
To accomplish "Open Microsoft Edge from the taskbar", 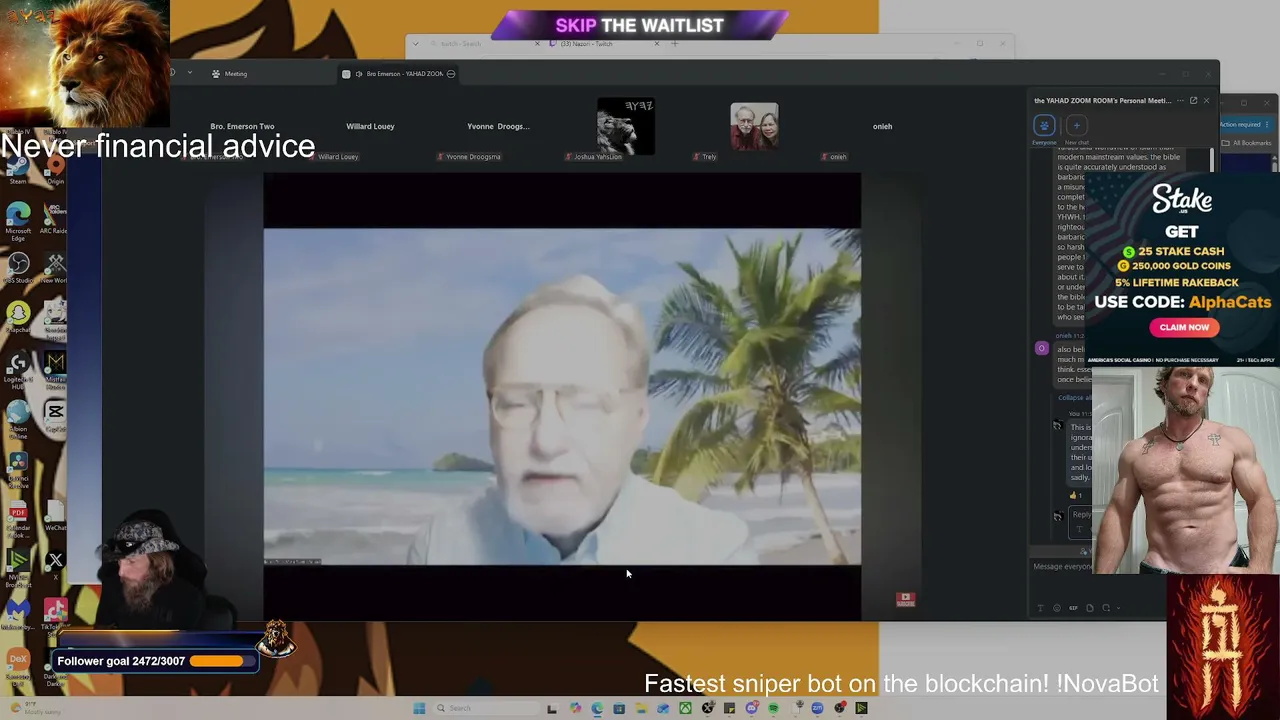I will (597, 708).
